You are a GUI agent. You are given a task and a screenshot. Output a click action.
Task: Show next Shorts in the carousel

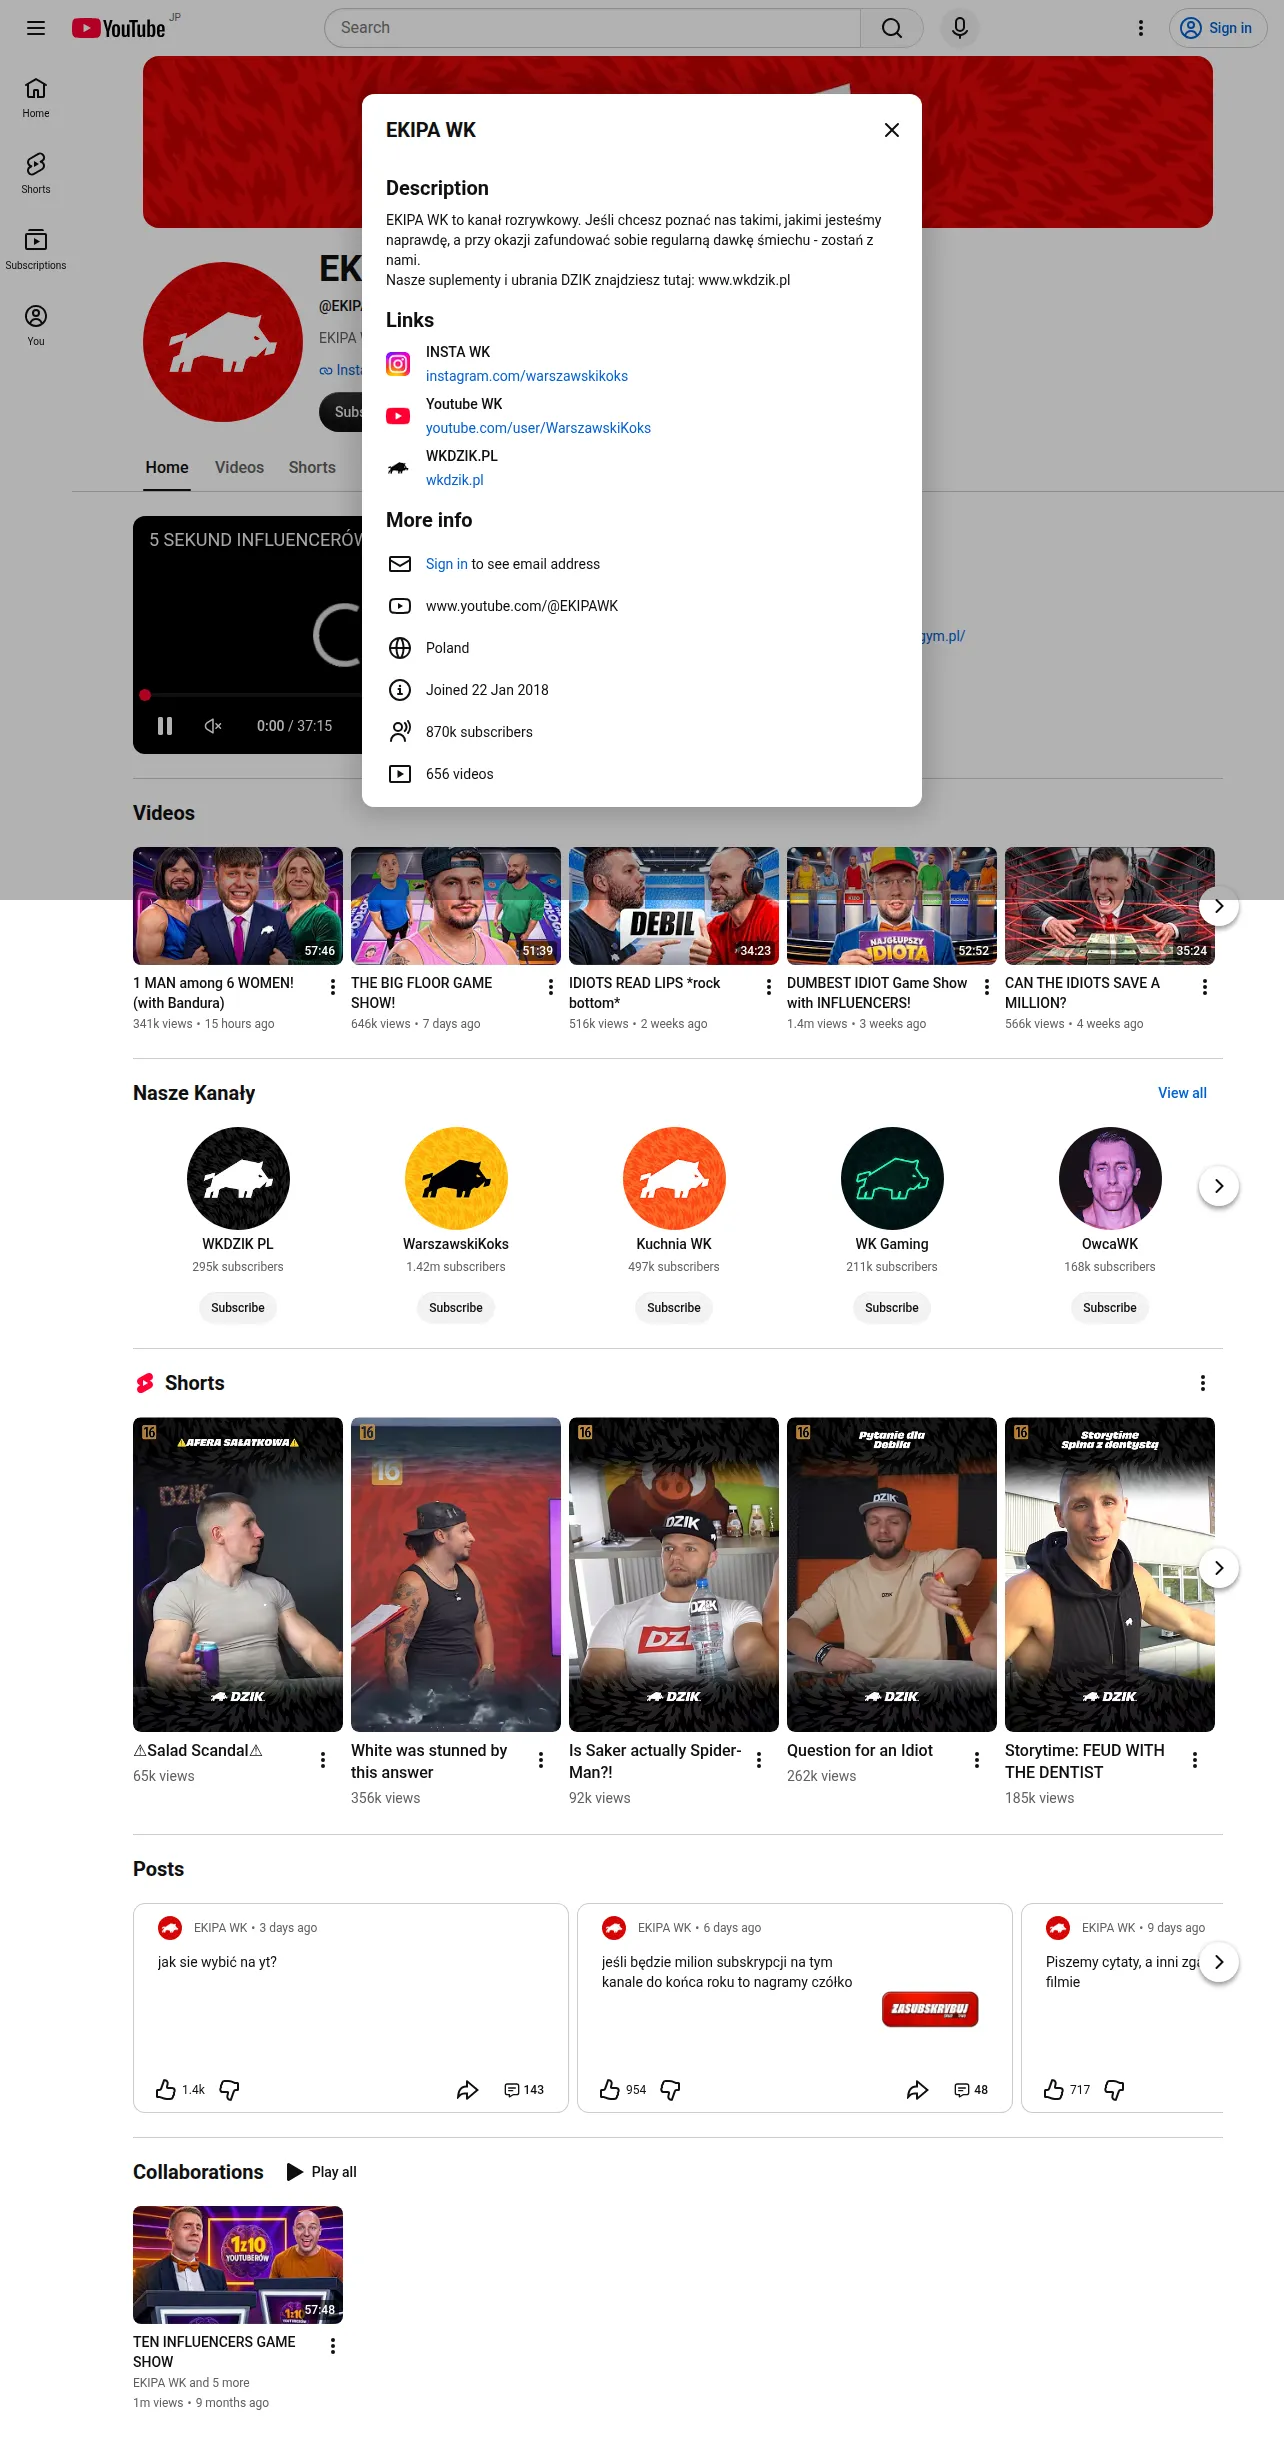[1219, 1568]
